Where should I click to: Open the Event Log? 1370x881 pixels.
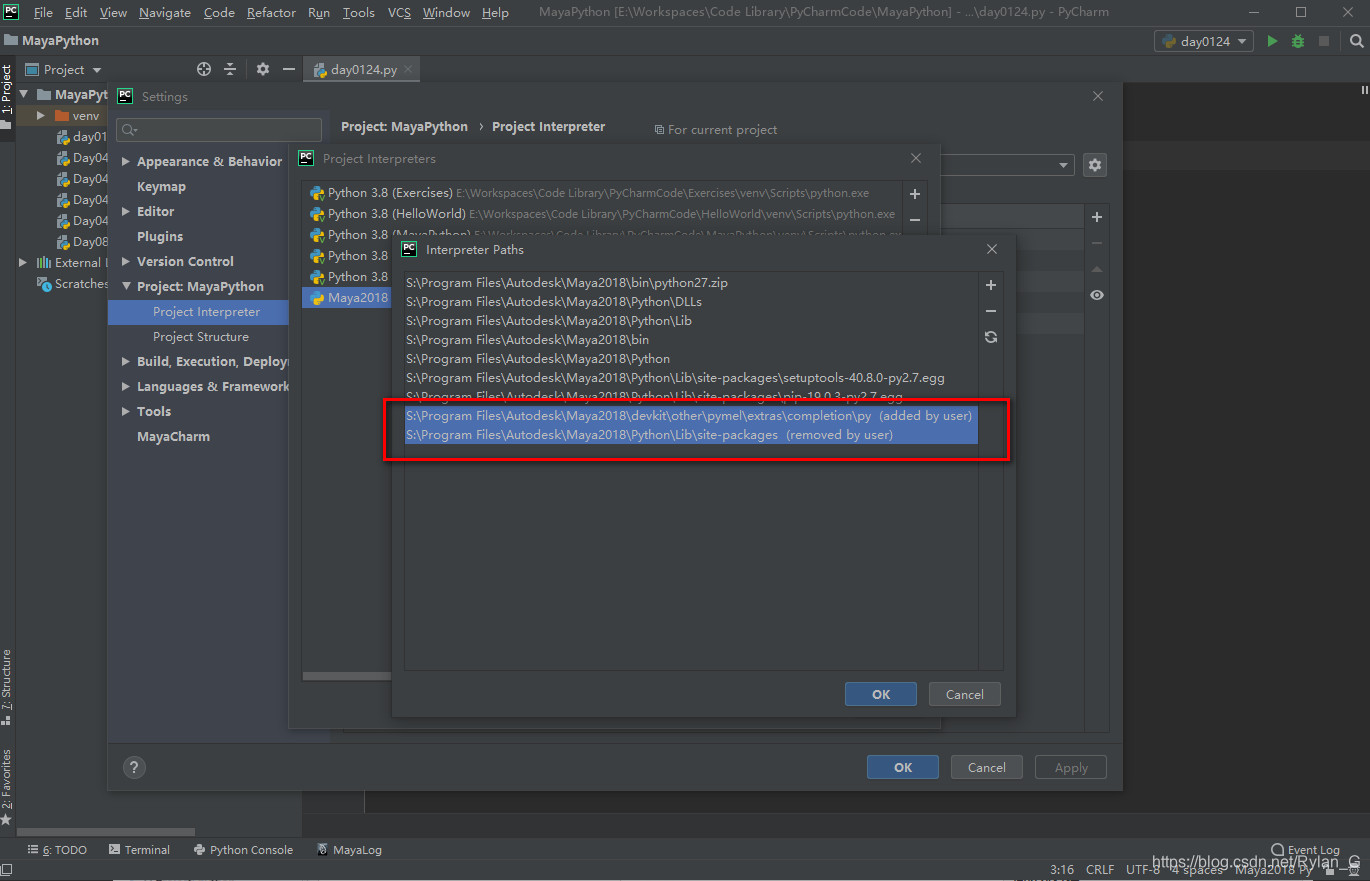coord(1306,850)
